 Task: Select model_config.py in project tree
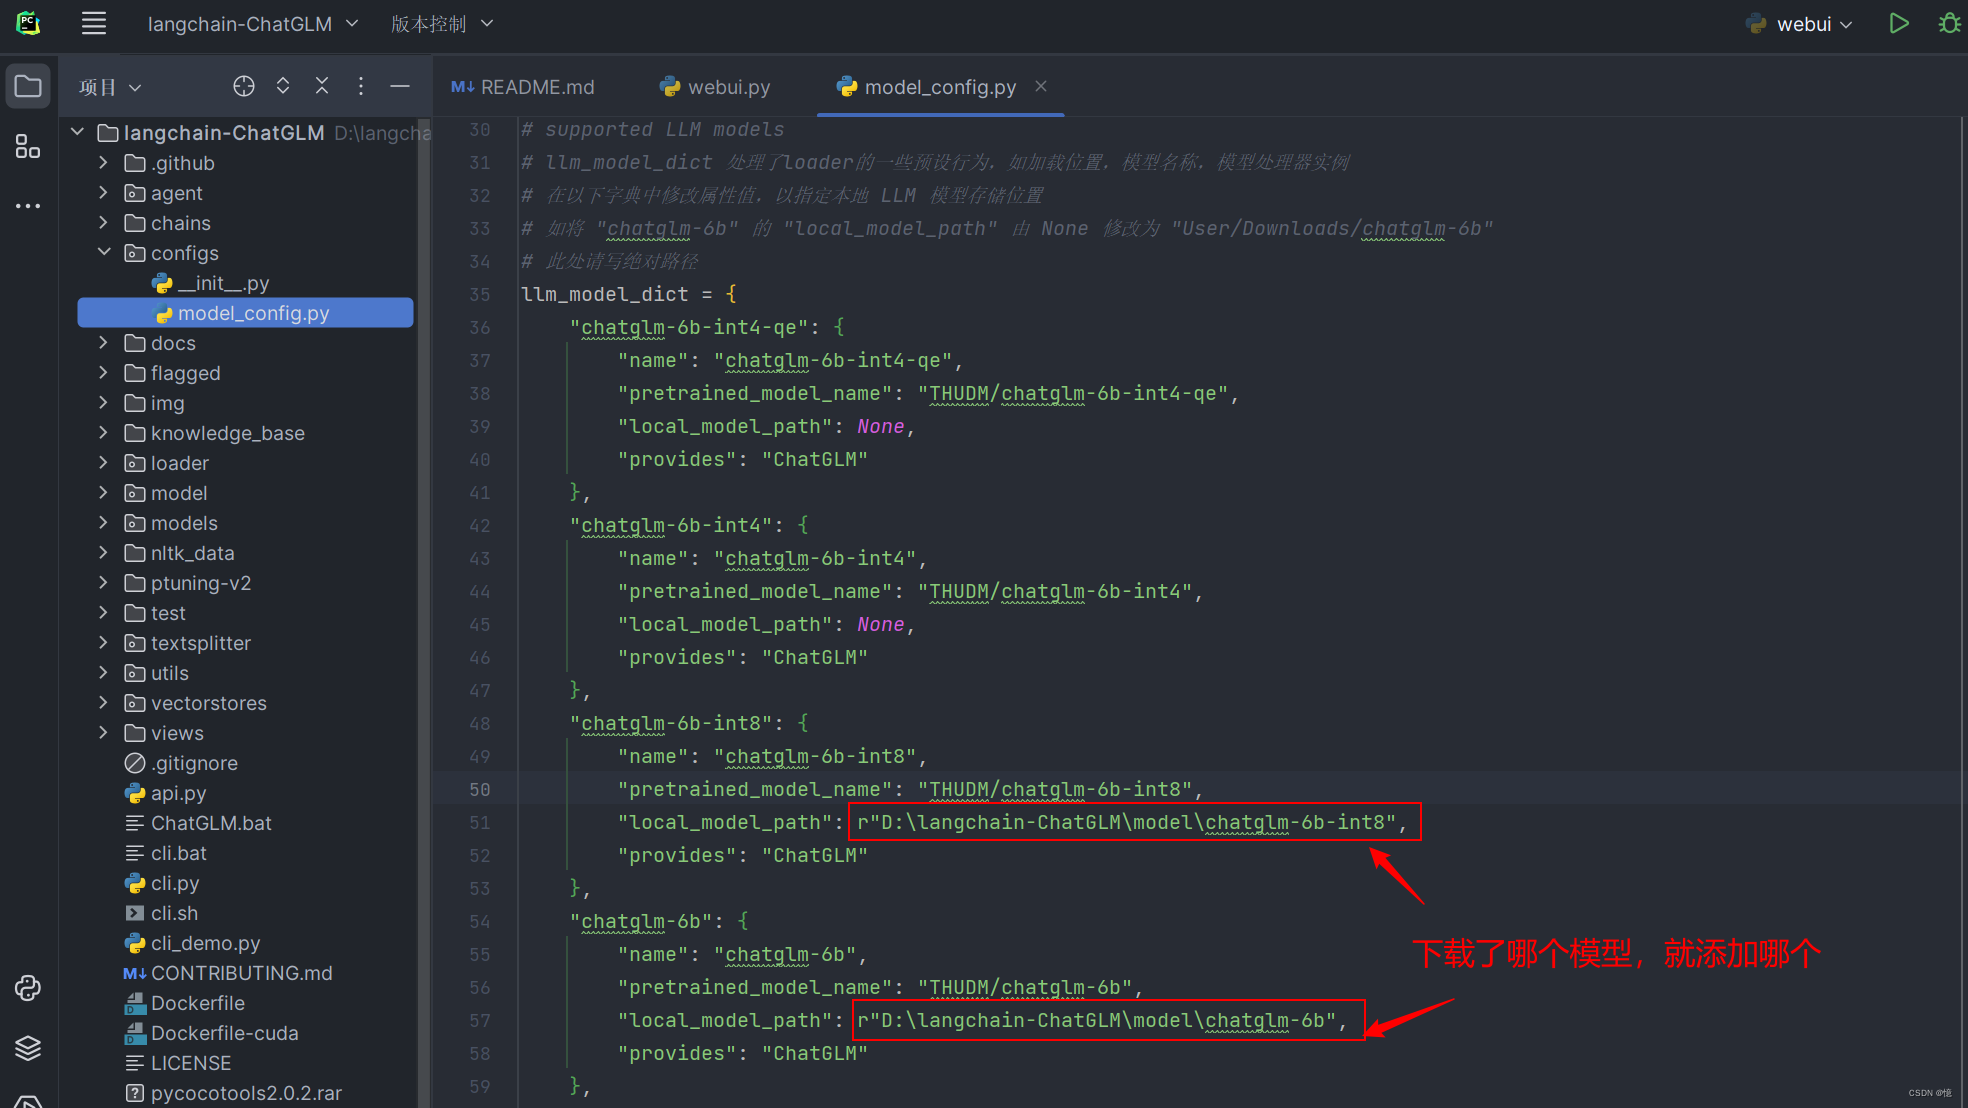point(245,313)
